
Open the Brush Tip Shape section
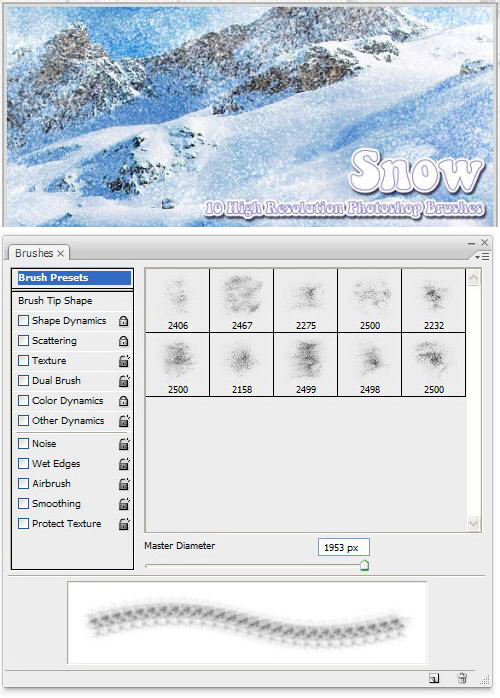[x=72, y=300]
